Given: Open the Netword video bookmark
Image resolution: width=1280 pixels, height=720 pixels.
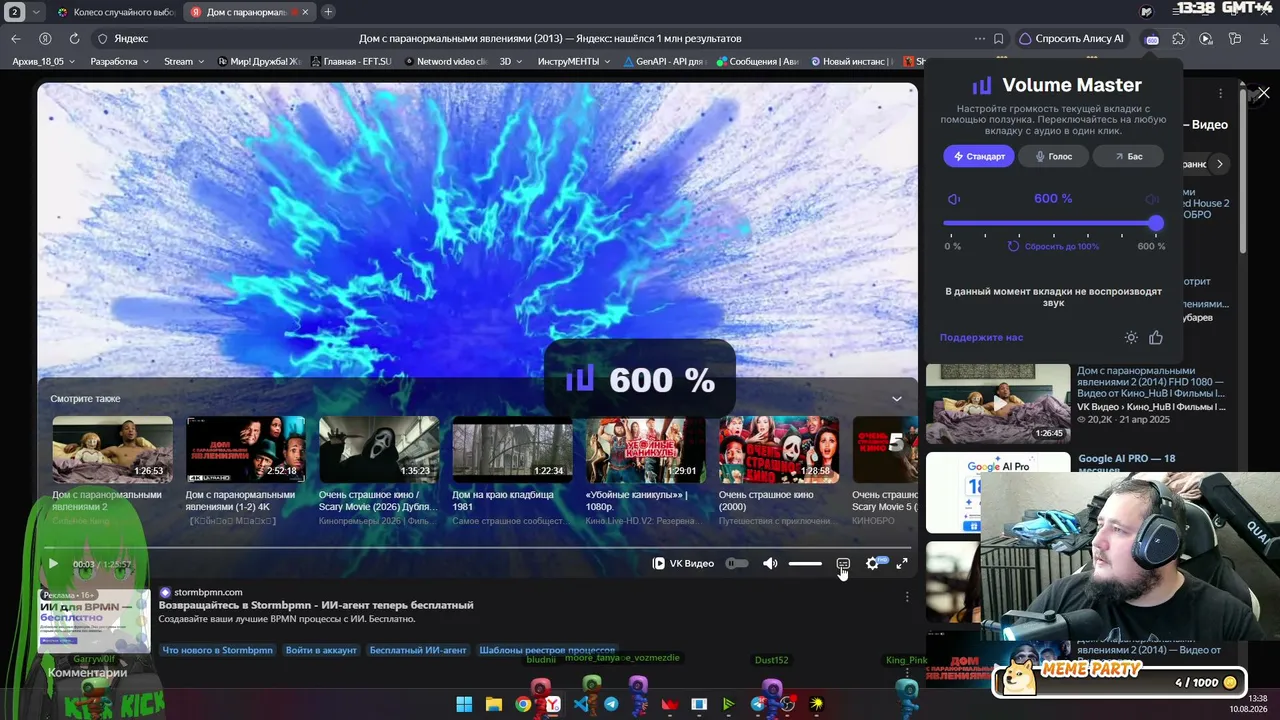Looking at the screenshot, I should pos(445,61).
